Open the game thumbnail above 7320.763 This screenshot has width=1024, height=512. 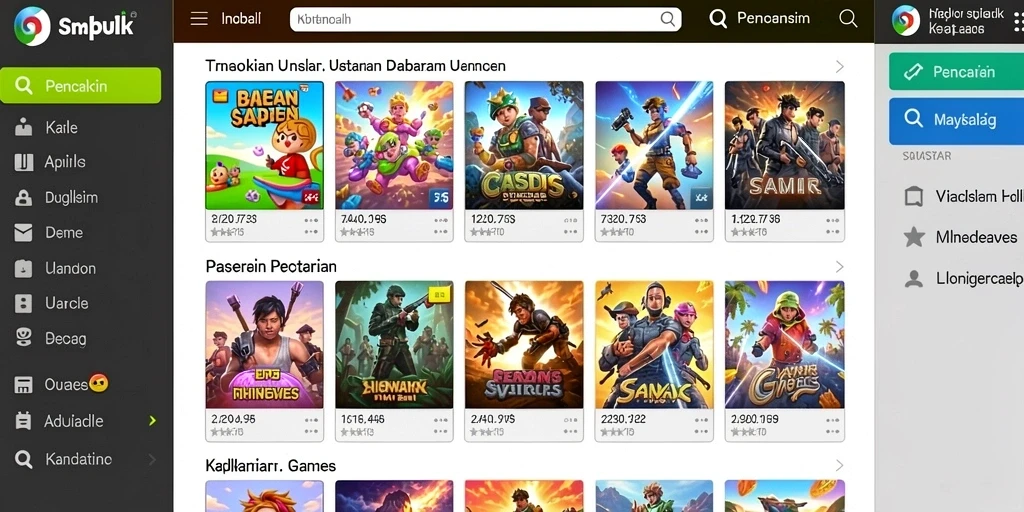pyautogui.click(x=654, y=145)
